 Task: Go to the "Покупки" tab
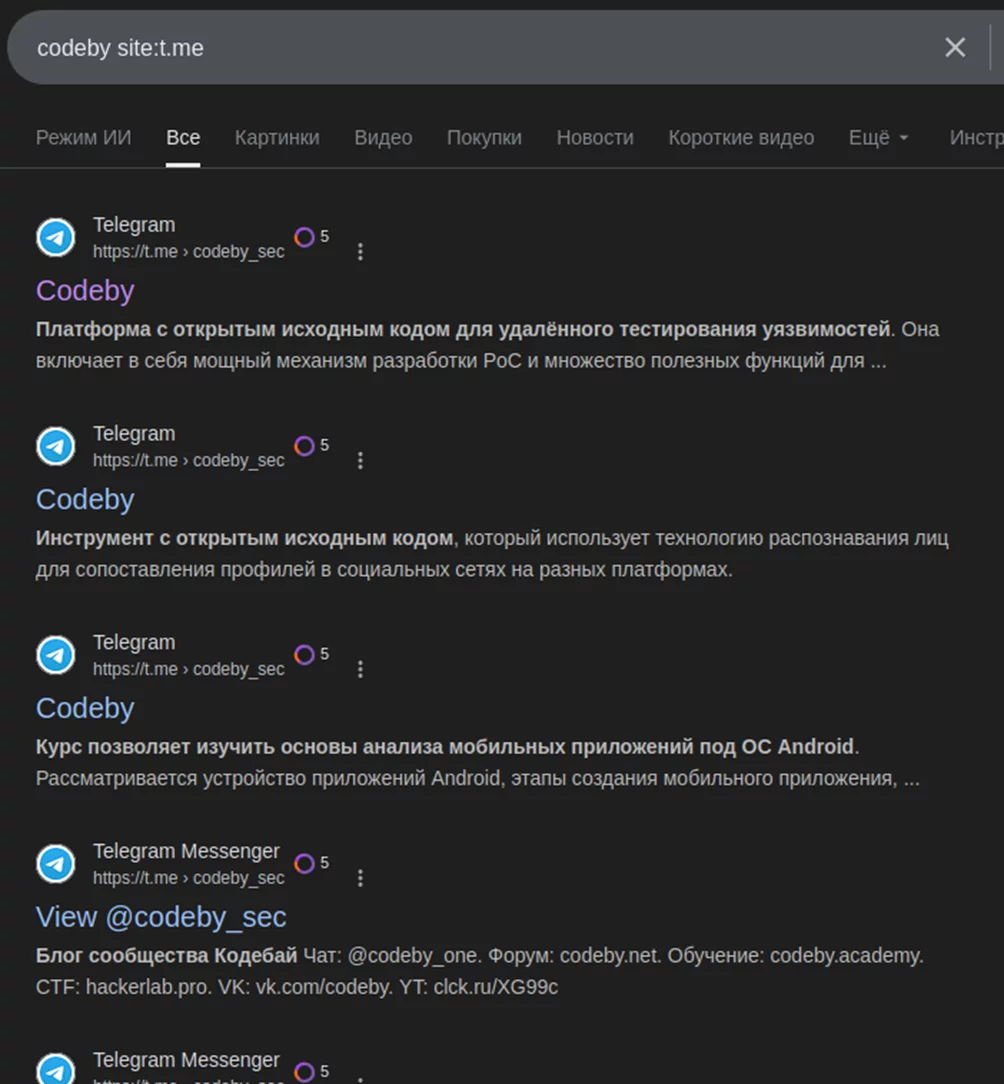click(484, 138)
